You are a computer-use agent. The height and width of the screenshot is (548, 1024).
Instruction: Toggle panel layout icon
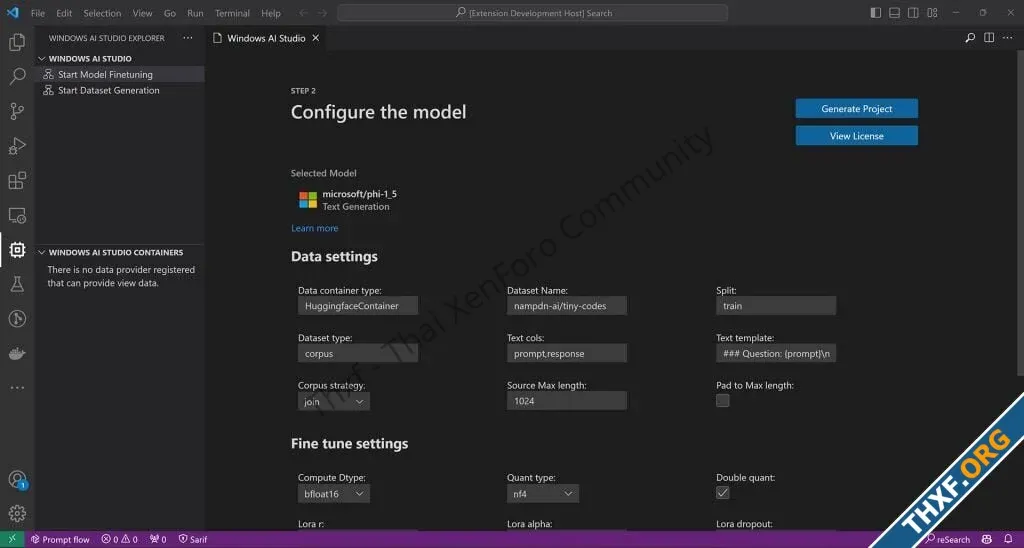pos(895,12)
